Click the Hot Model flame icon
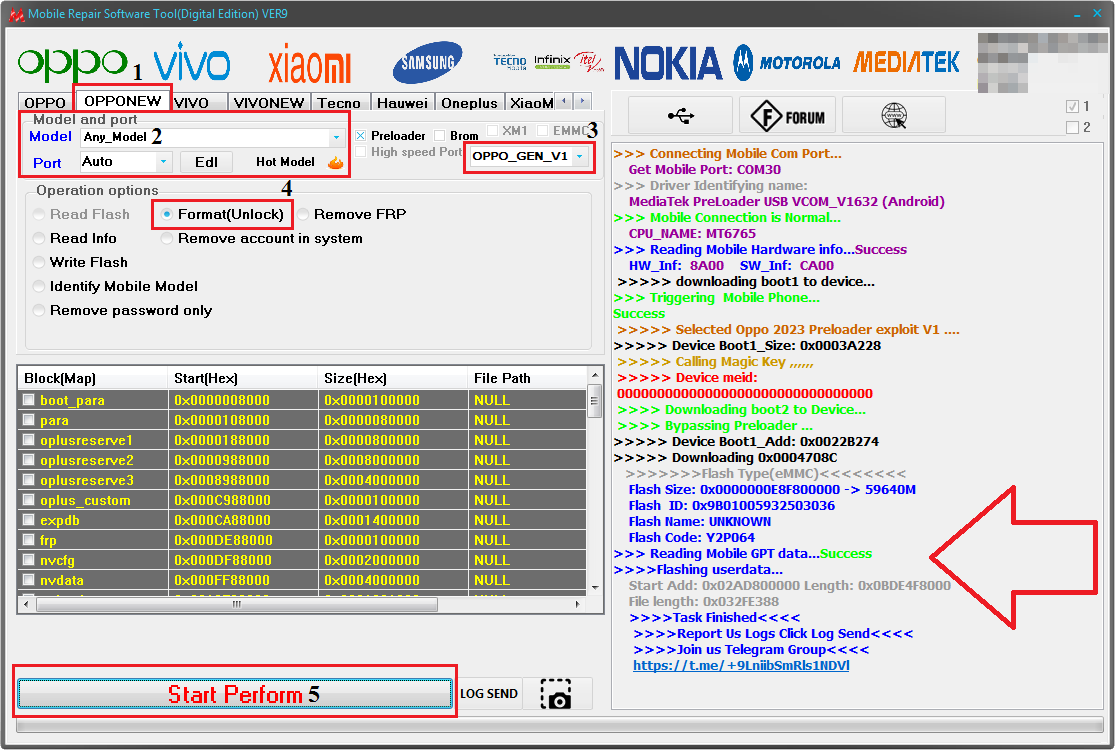Image resolution: width=1115 pixels, height=750 pixels. (x=336, y=163)
